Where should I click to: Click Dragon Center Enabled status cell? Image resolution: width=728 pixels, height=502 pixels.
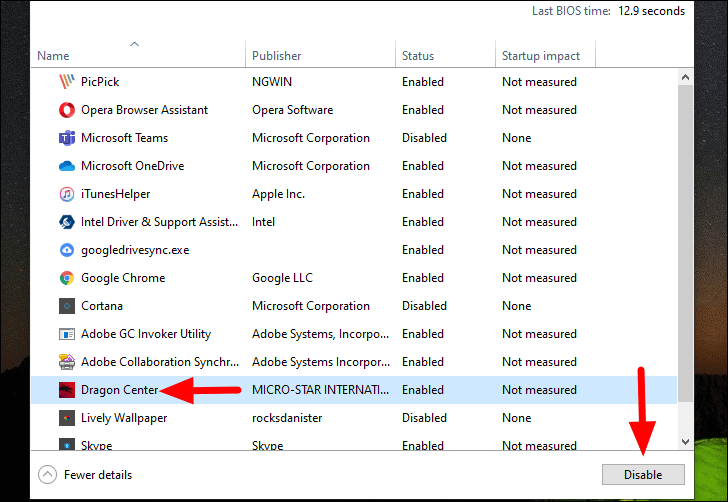pos(423,390)
